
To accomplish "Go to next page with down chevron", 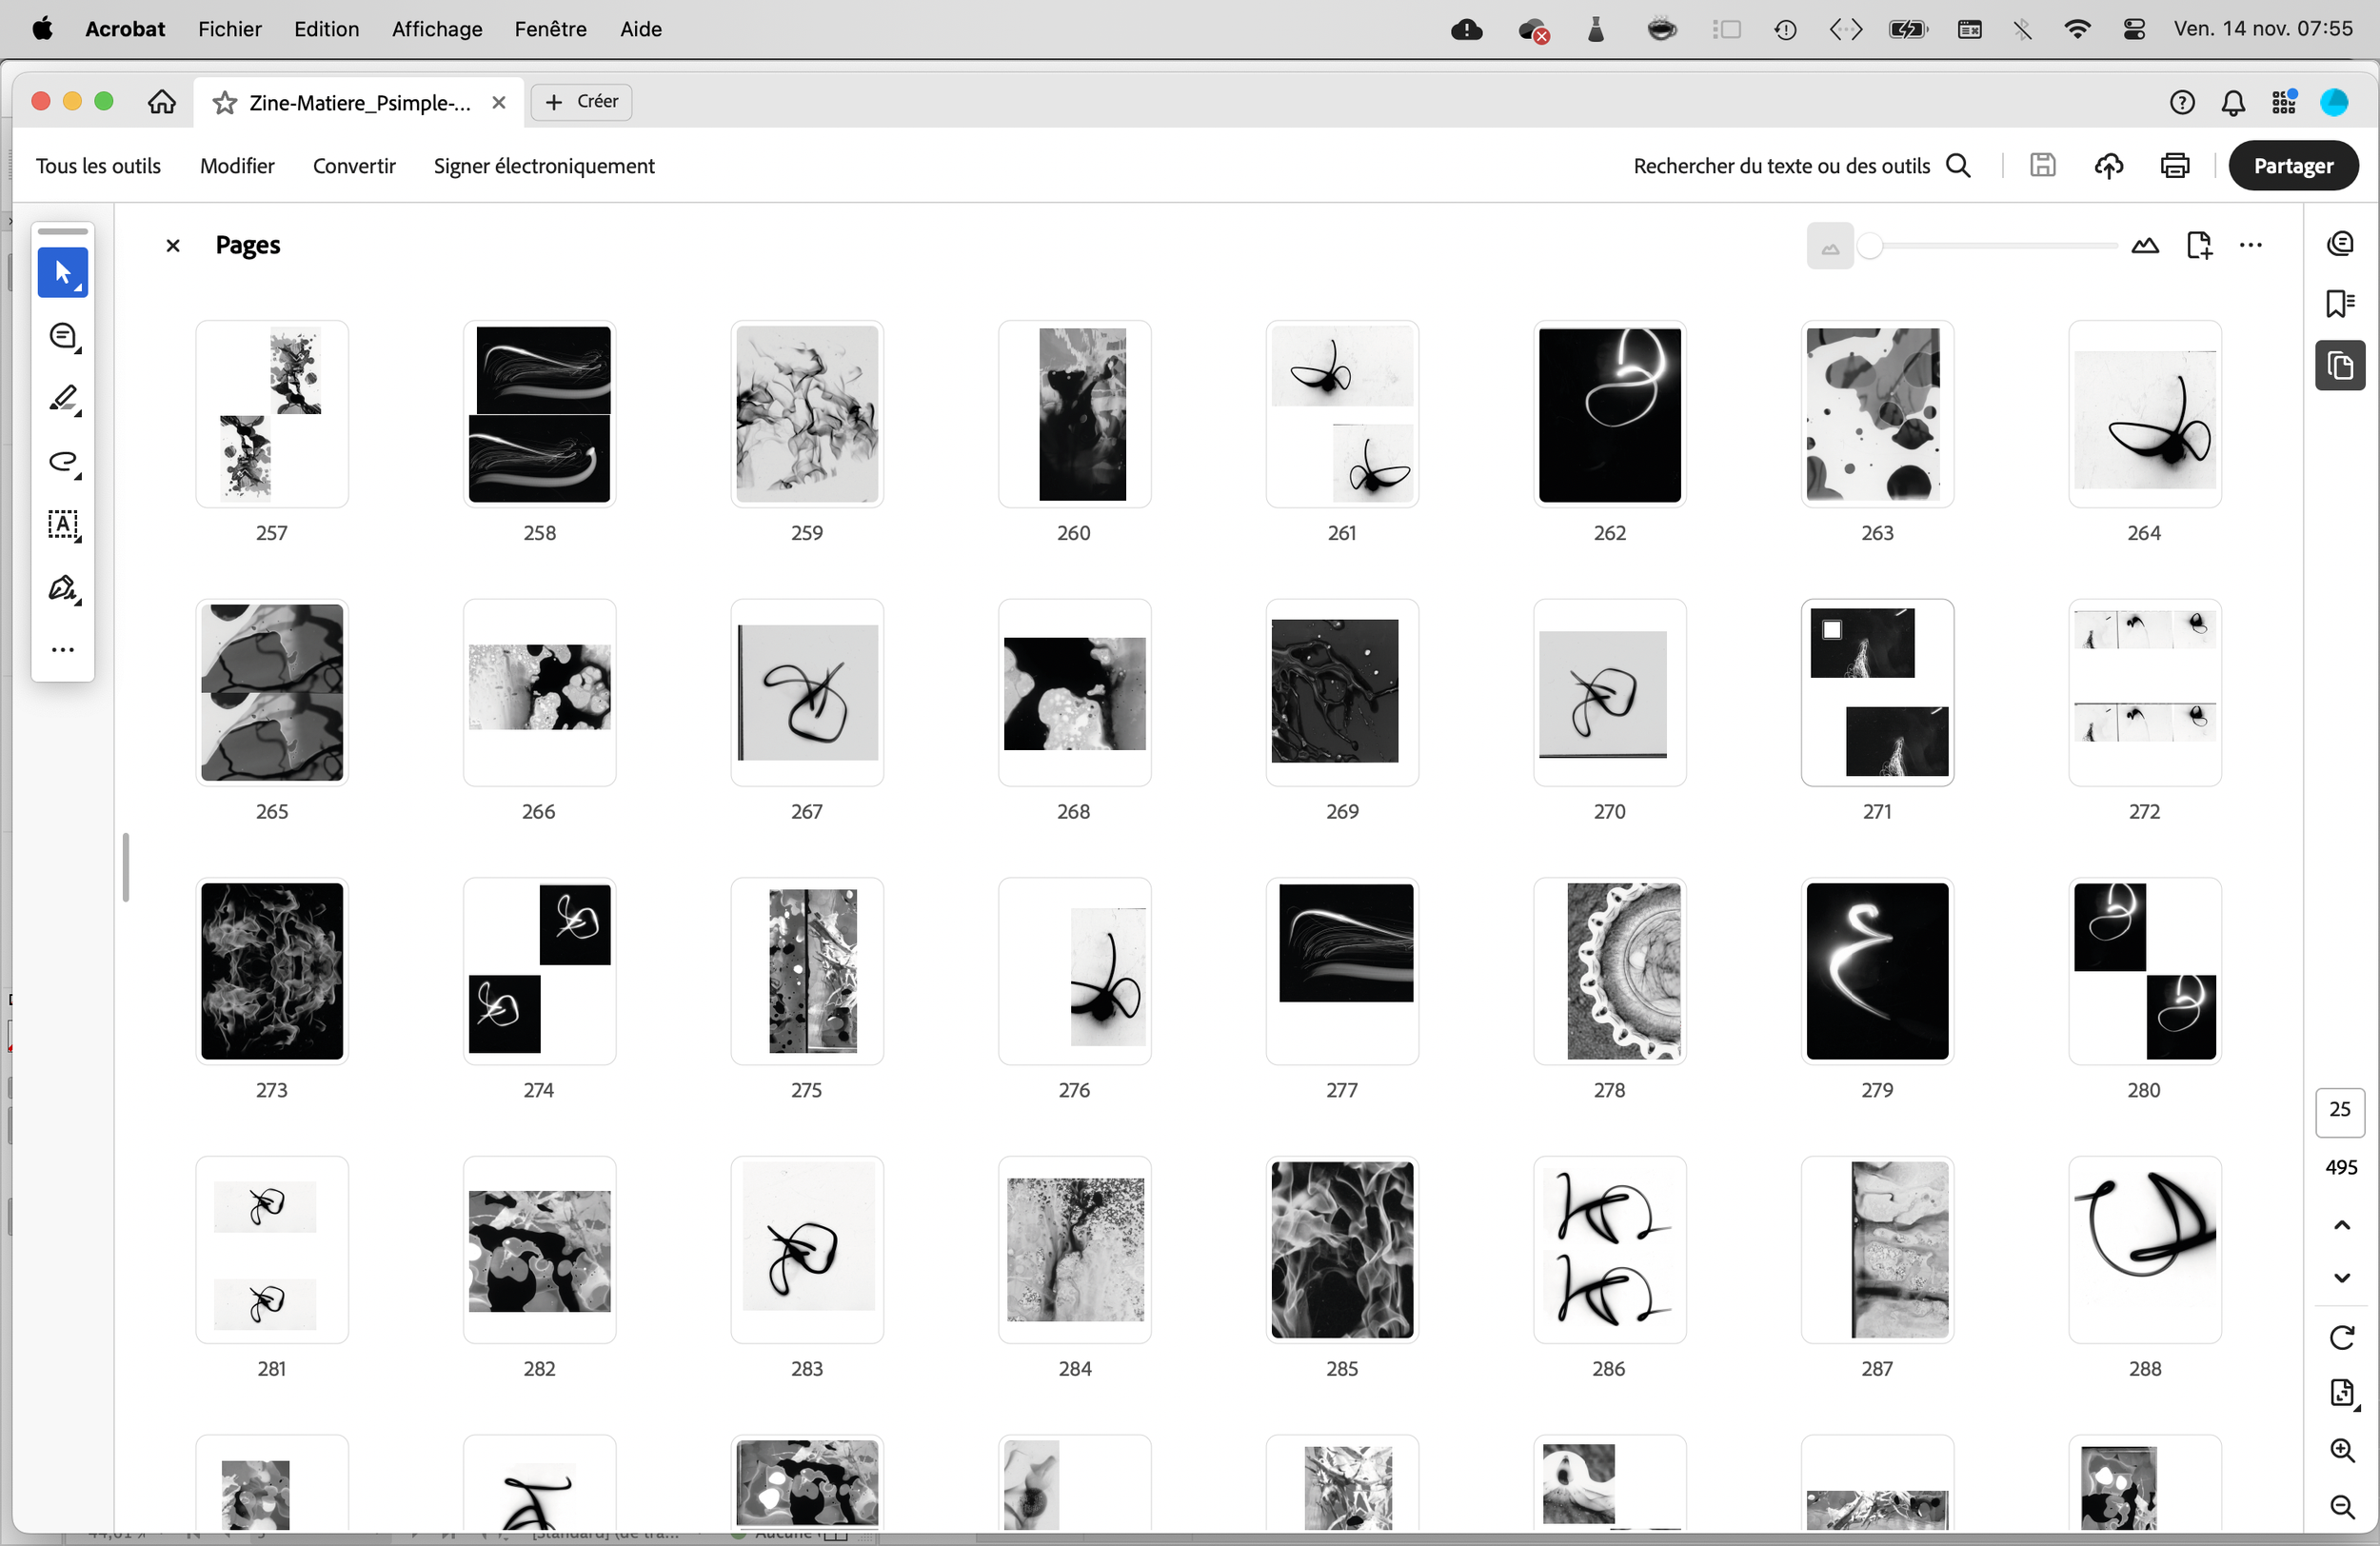I will (x=2341, y=1278).
